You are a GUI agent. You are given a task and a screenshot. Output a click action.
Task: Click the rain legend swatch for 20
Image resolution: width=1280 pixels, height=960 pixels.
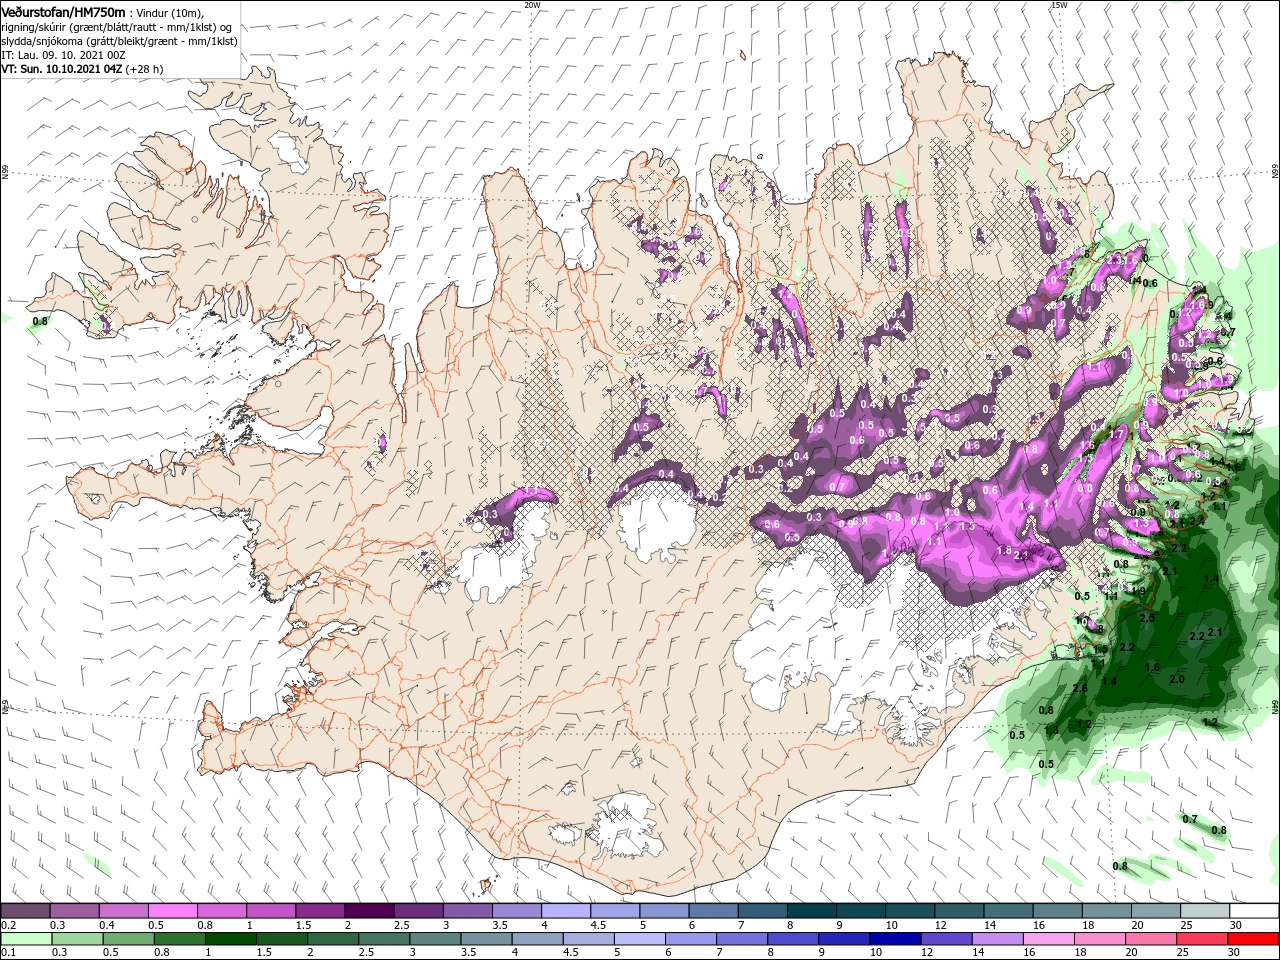coord(1152,939)
